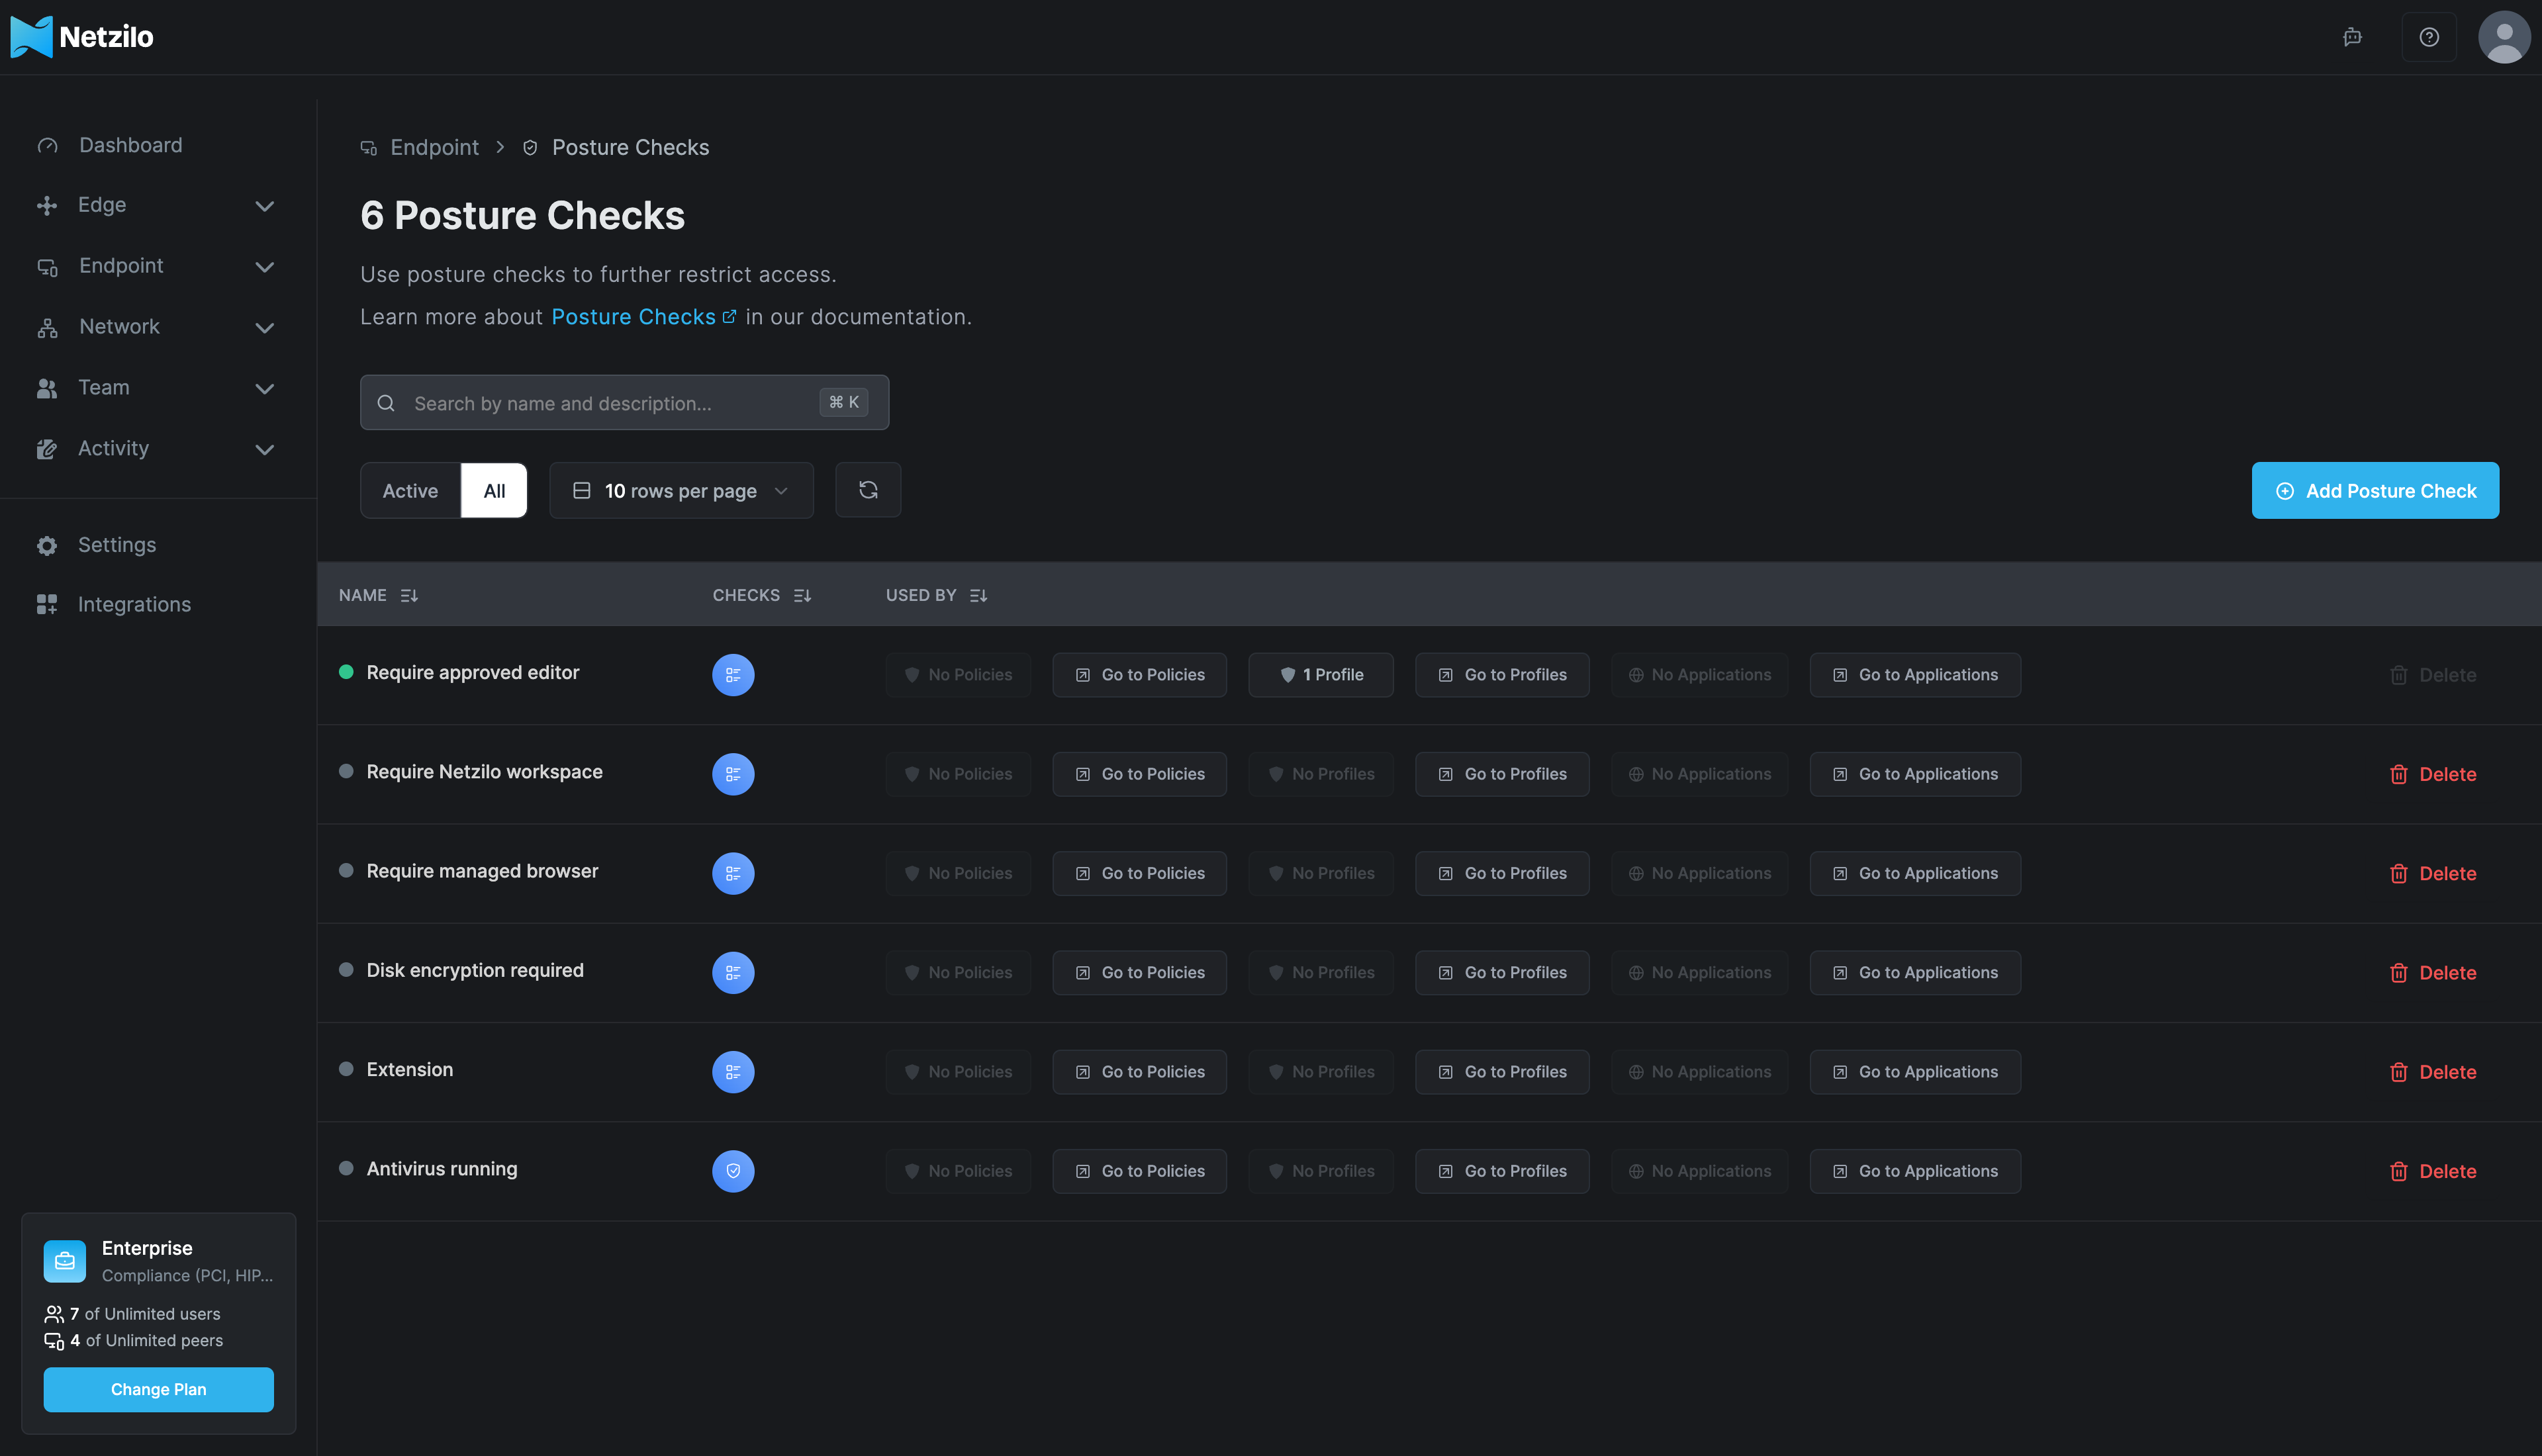Click the Enterprise plan briefcase icon

point(65,1261)
